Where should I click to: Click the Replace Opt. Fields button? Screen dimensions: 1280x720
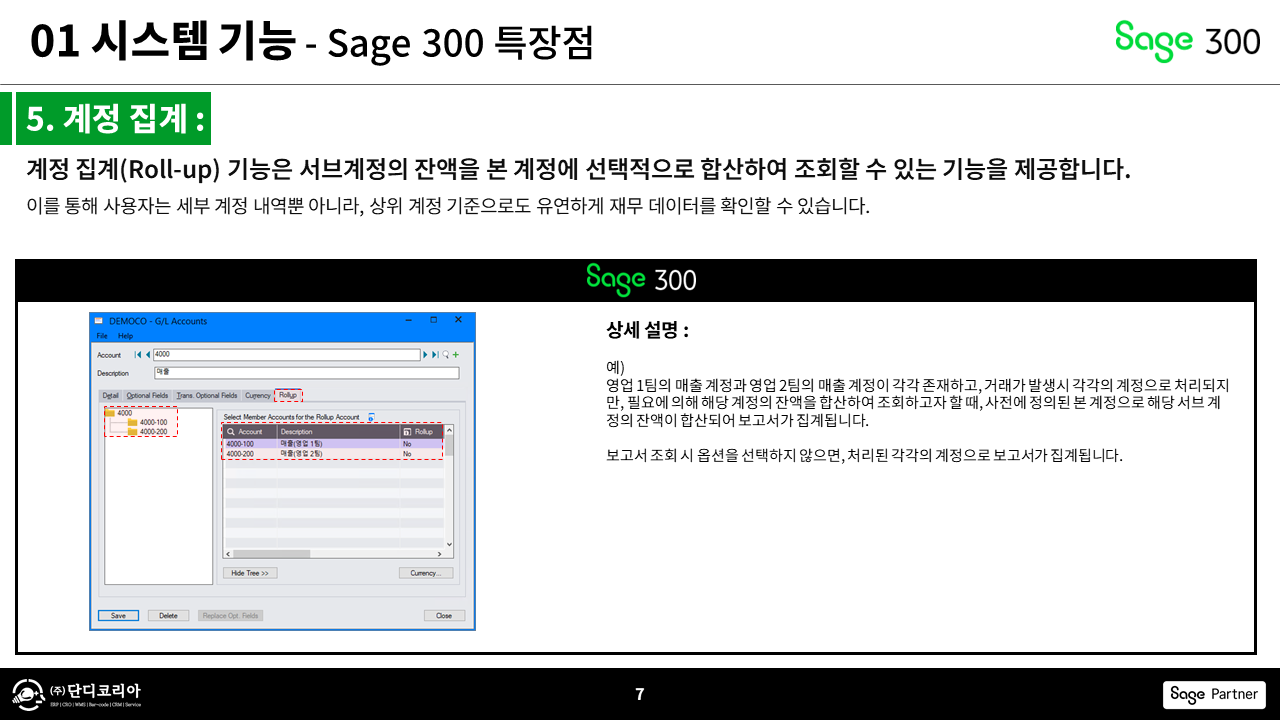[x=230, y=616]
